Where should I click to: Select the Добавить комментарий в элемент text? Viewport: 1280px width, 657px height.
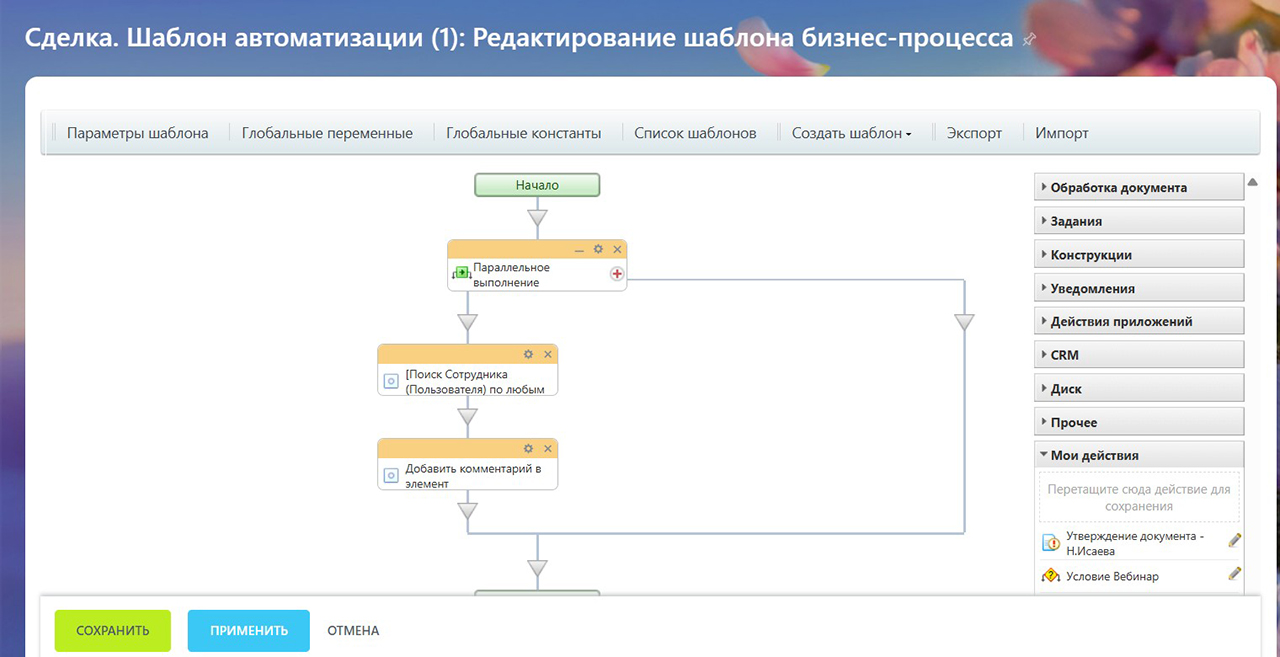[x=473, y=476]
